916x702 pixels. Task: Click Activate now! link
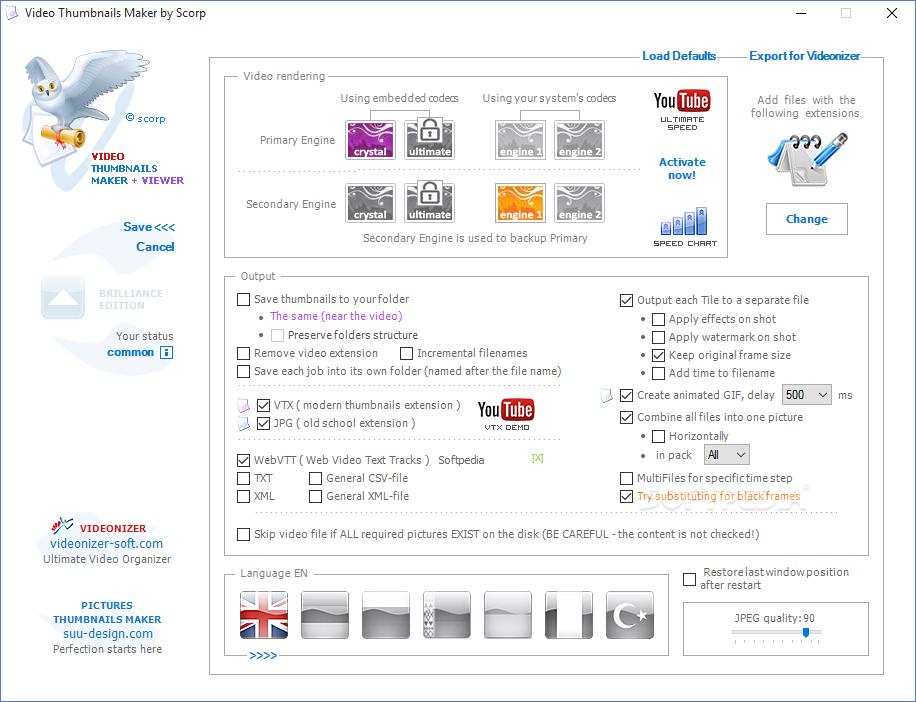point(682,168)
